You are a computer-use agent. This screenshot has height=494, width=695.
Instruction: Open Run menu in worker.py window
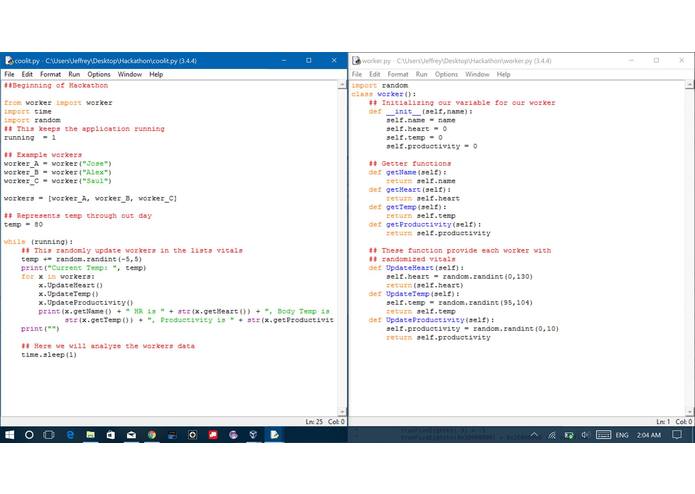pos(422,74)
